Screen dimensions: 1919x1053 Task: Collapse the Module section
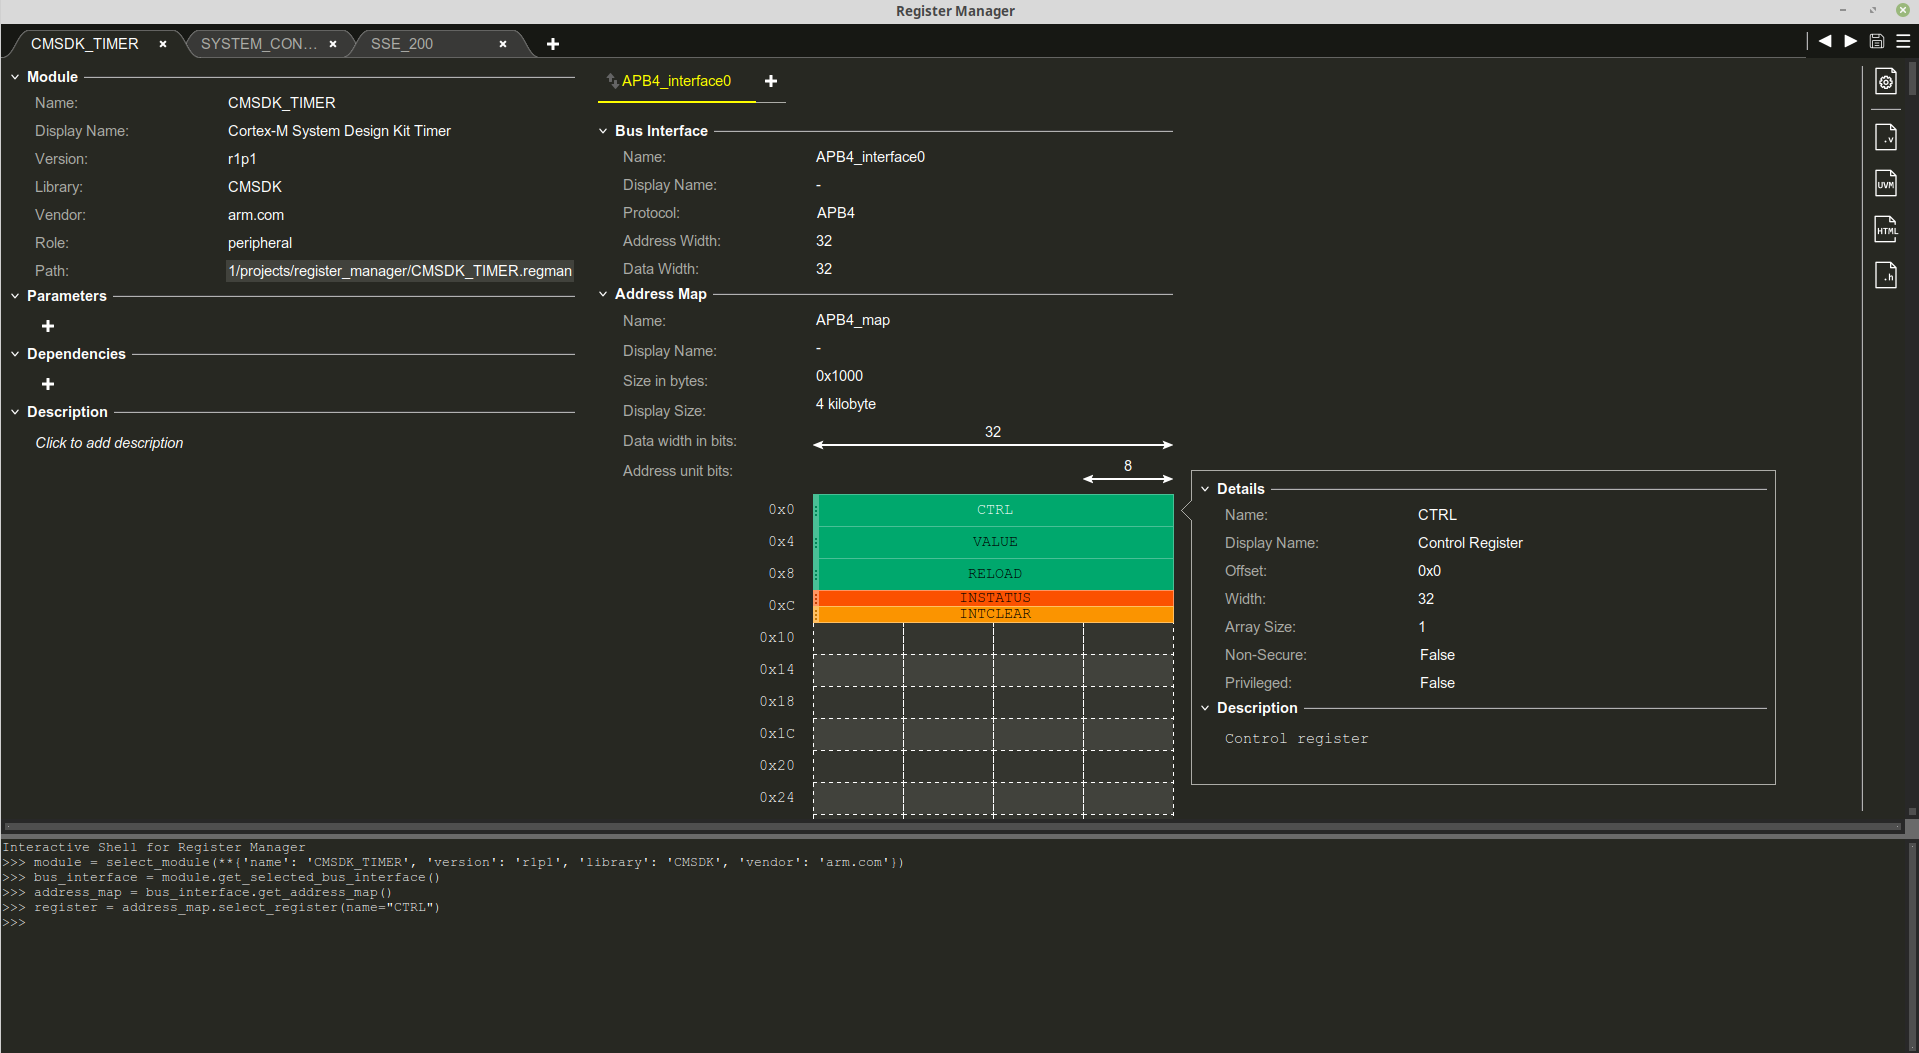pos(14,76)
